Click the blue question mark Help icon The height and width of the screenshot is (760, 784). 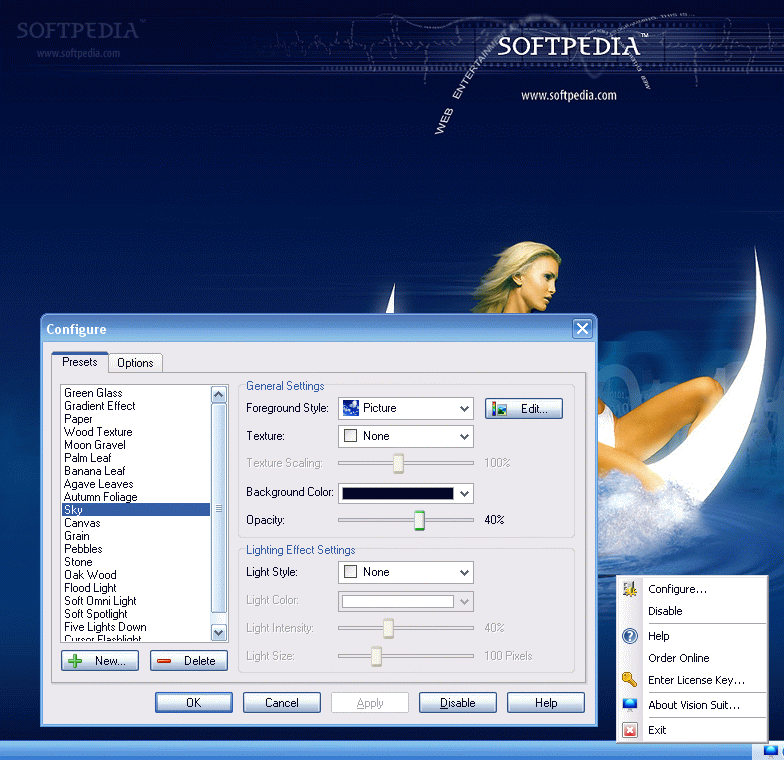click(x=630, y=636)
